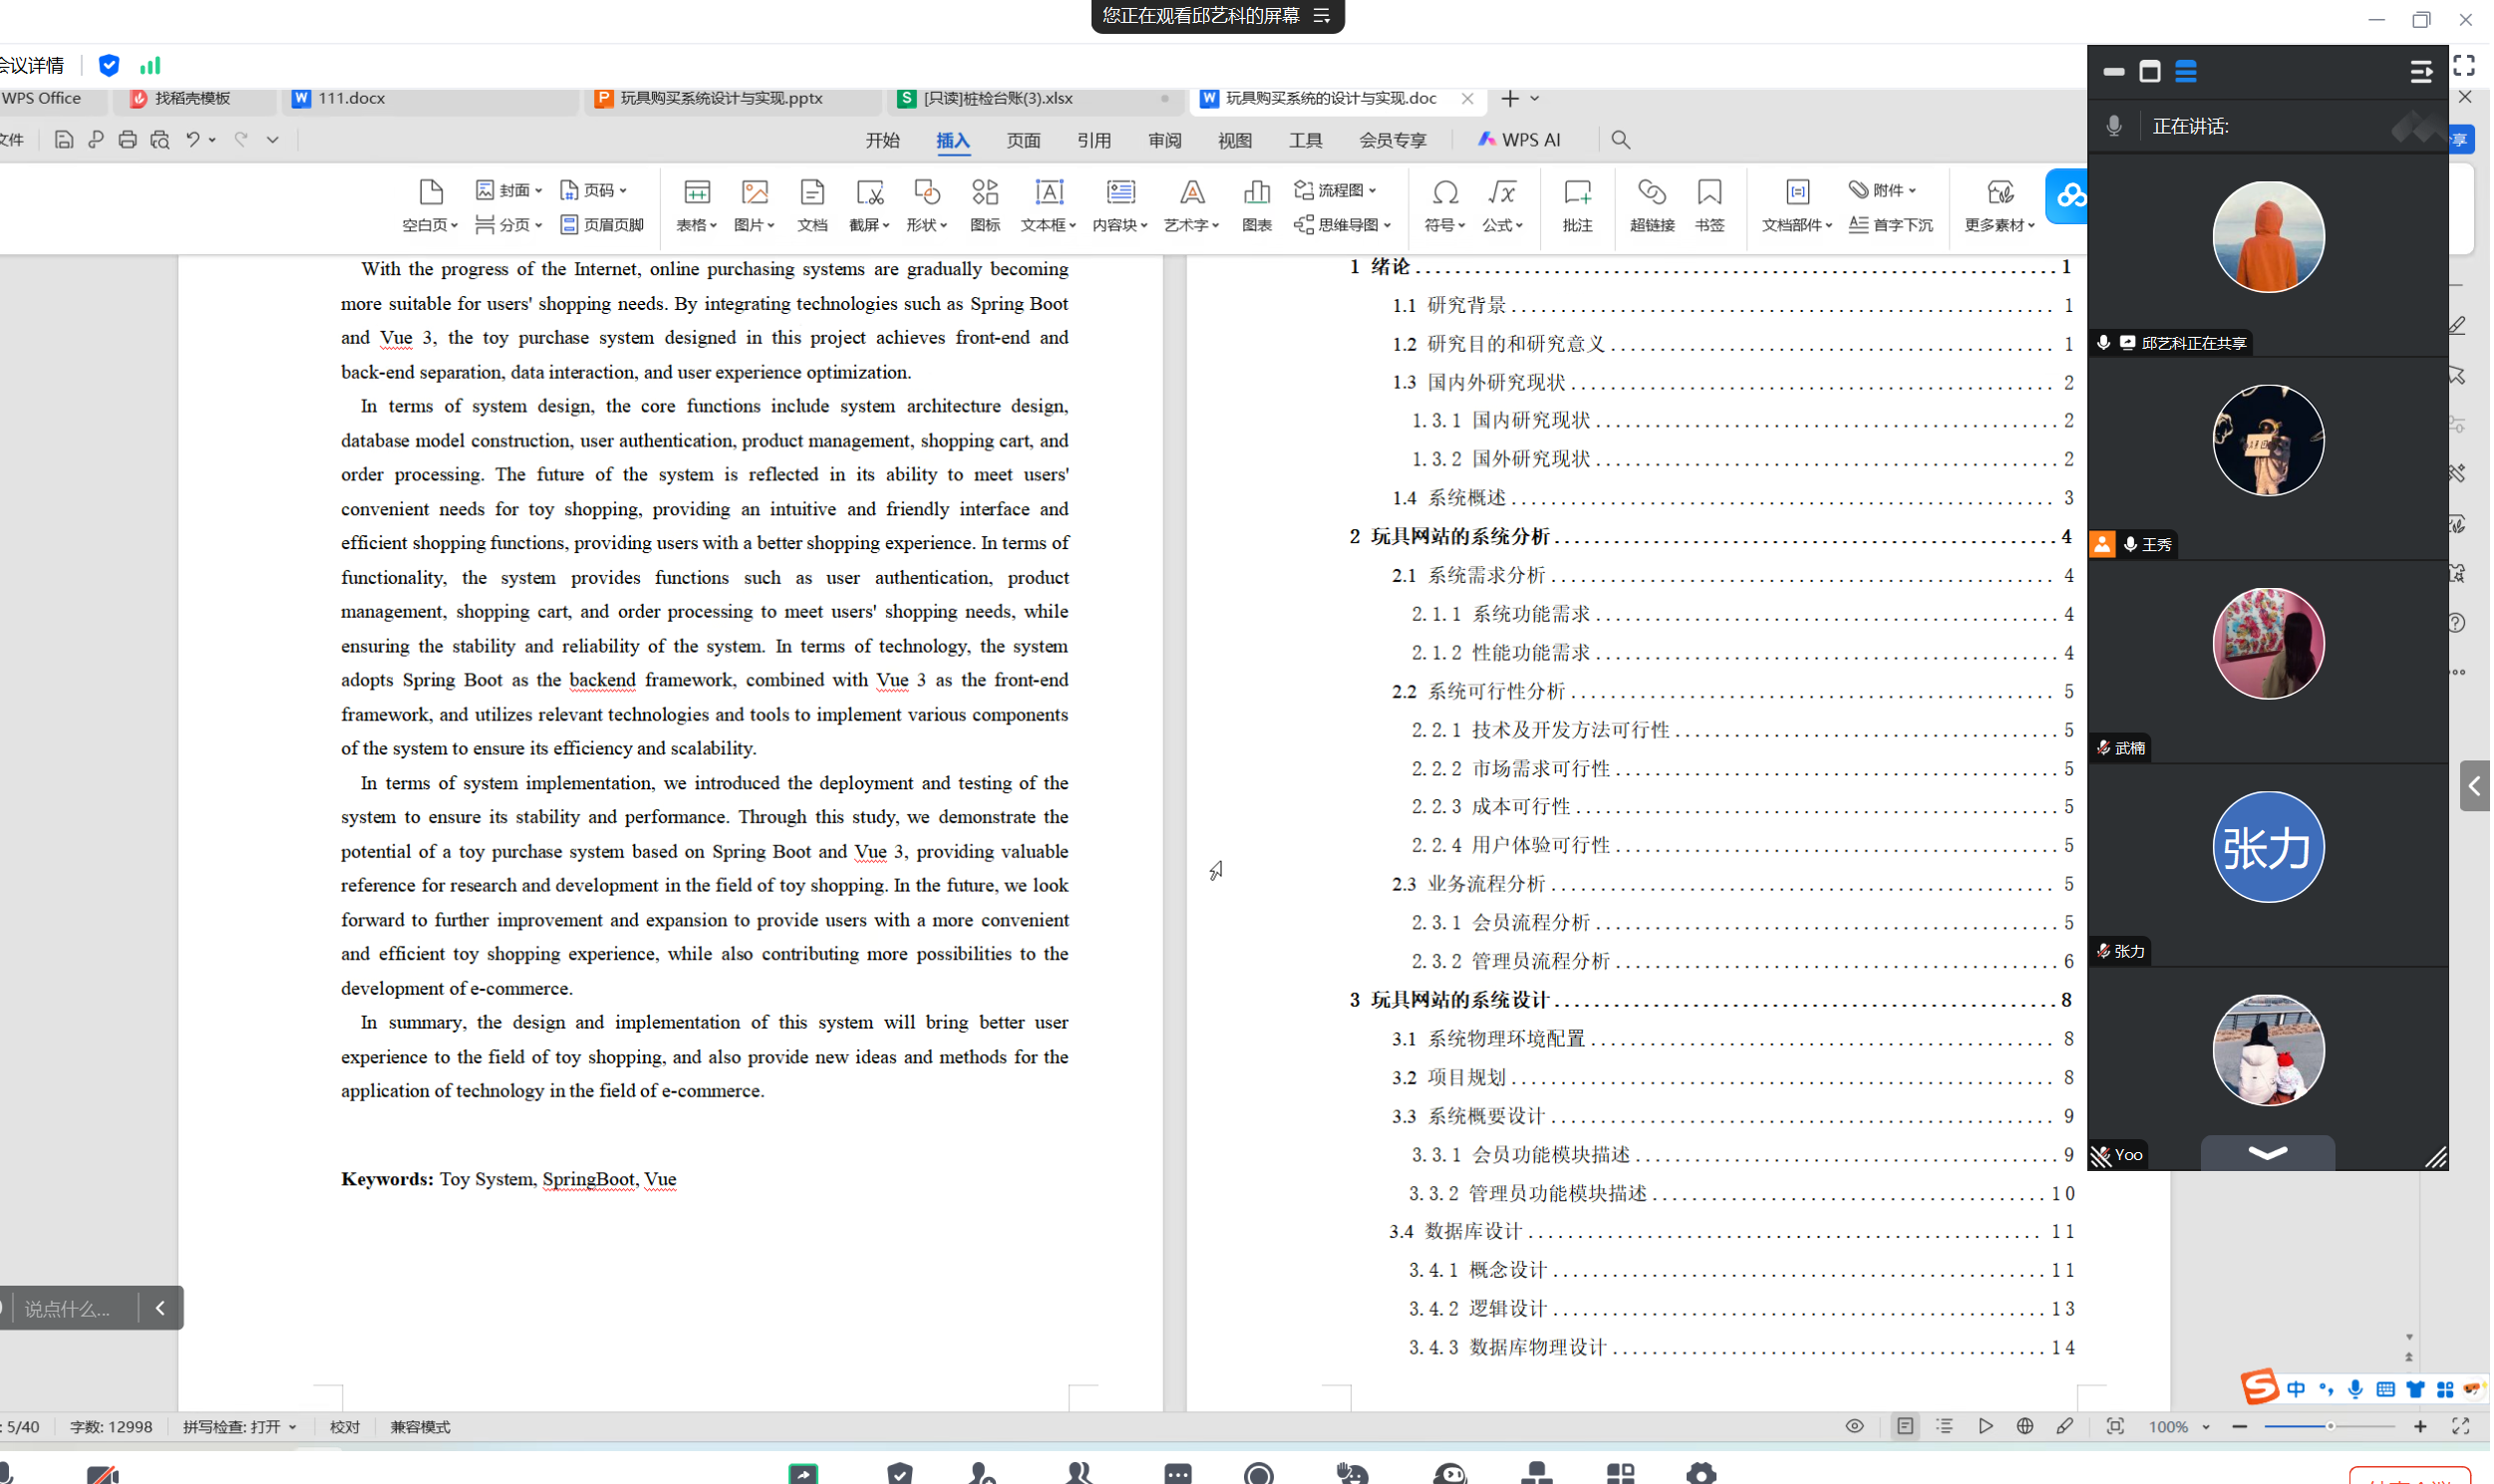Click the print icon in quick toolbar

click(127, 140)
